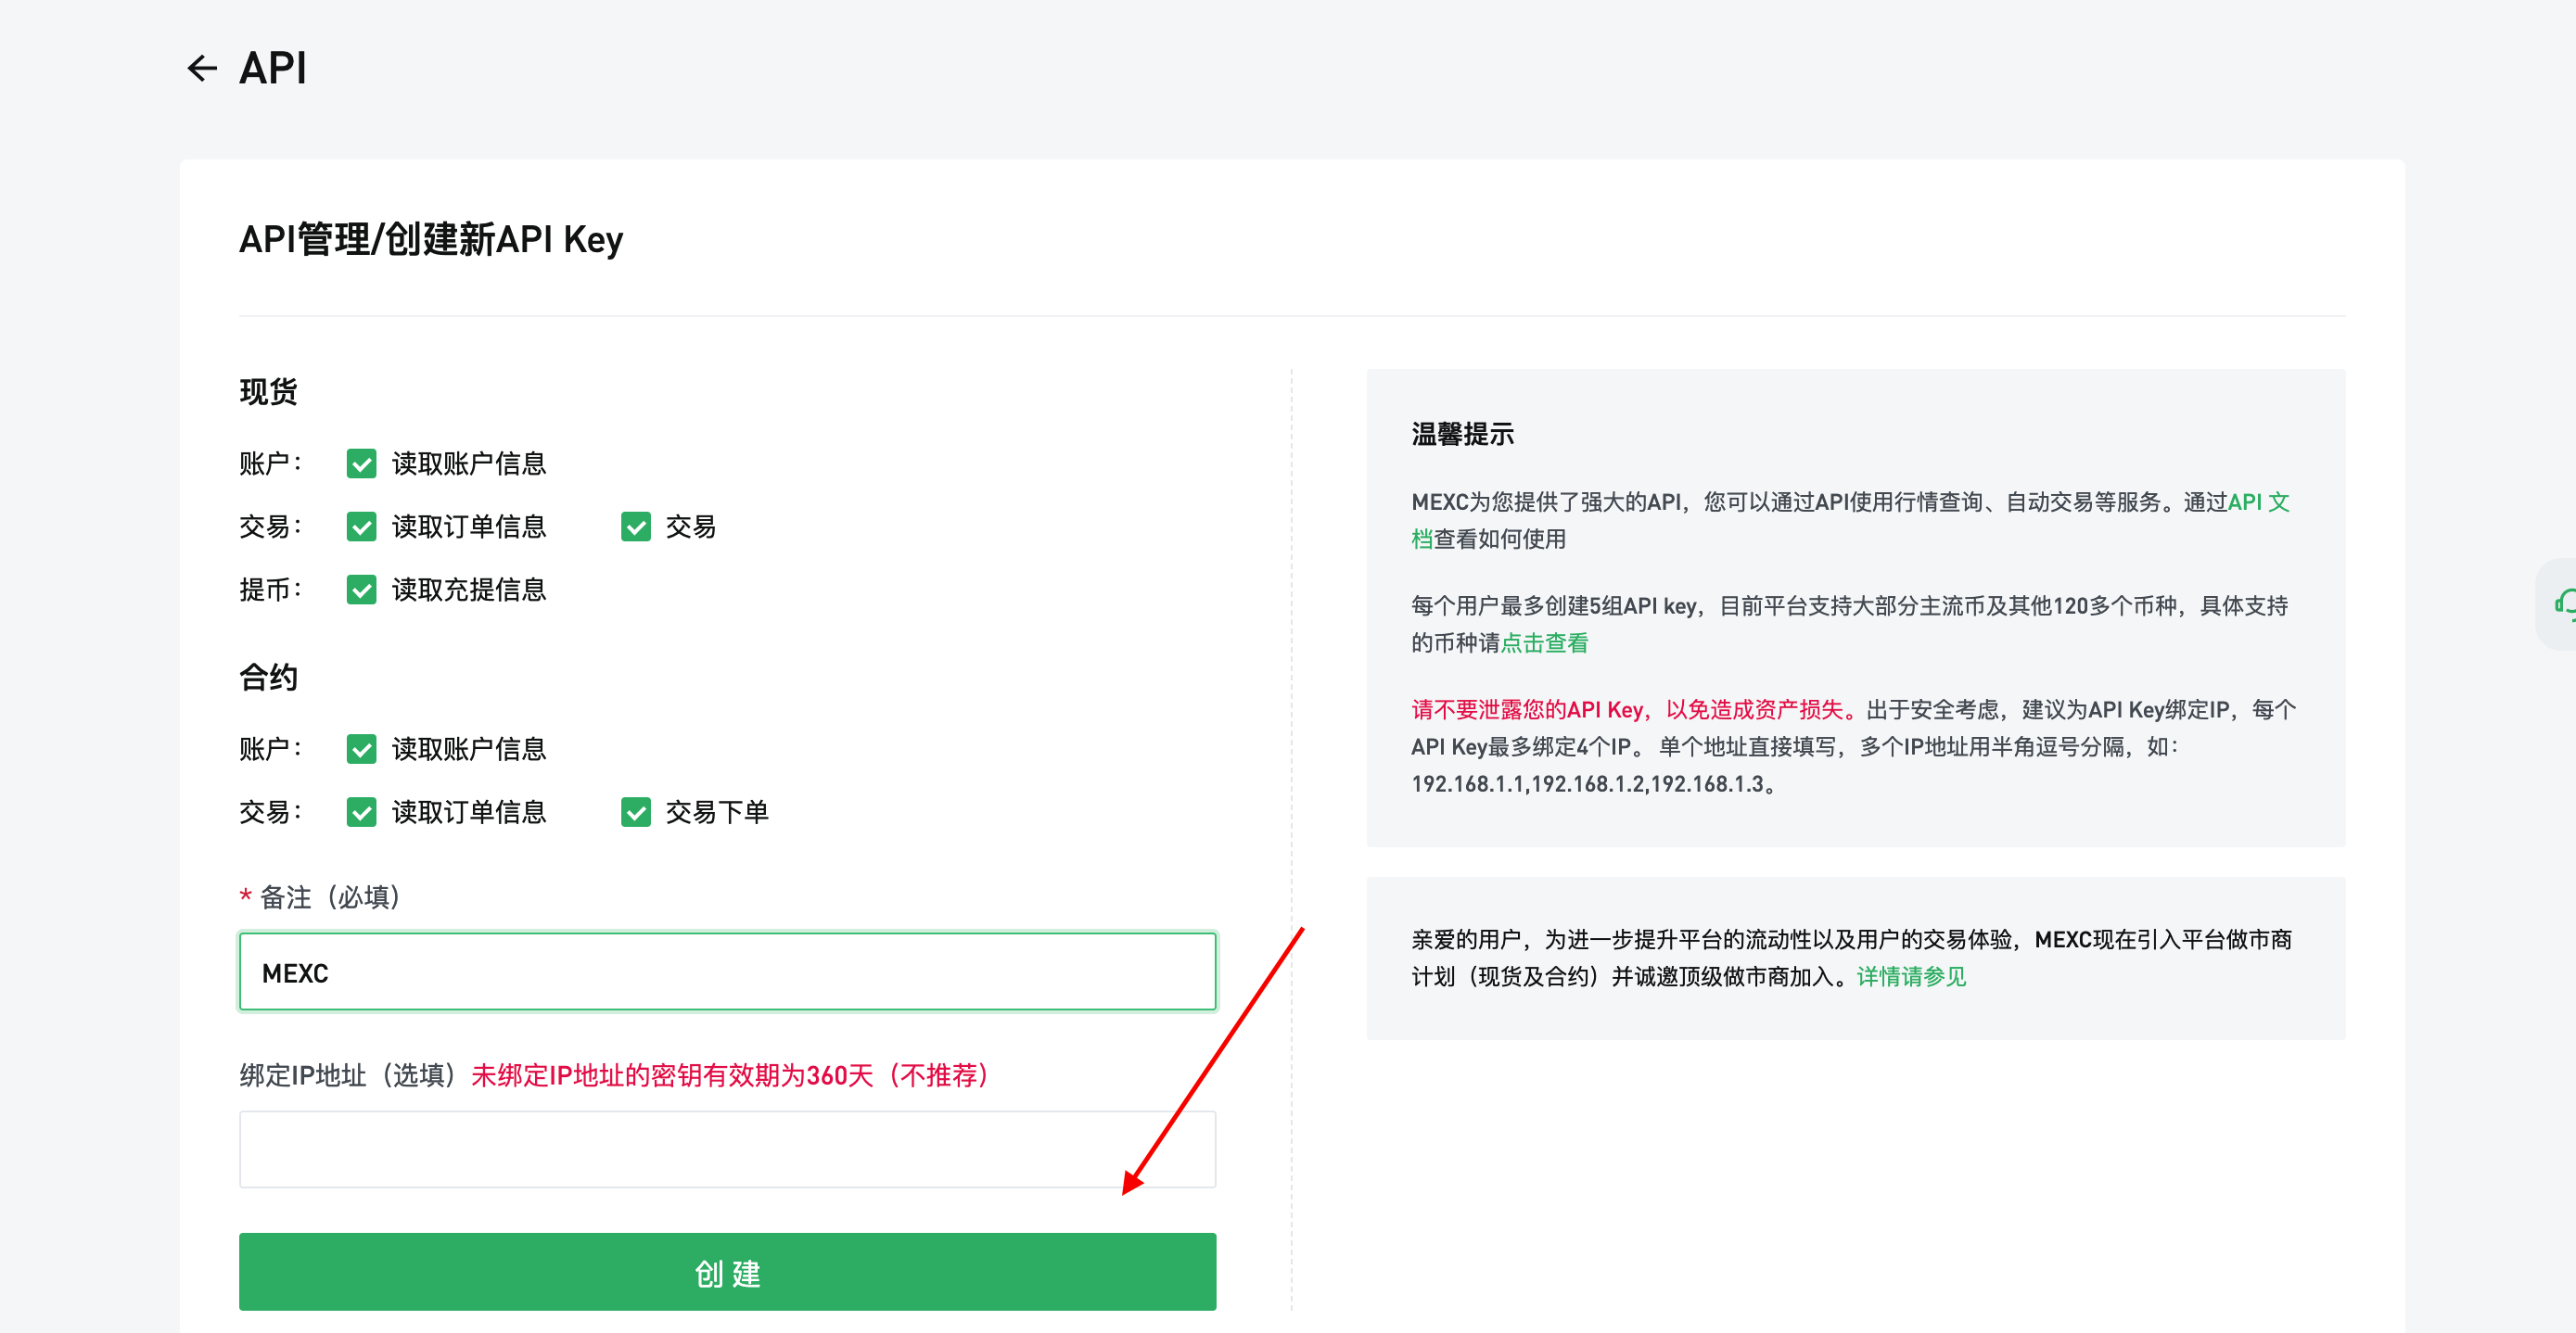
Task: Click the 备注 field containing MEXC
Action: [x=727, y=972]
